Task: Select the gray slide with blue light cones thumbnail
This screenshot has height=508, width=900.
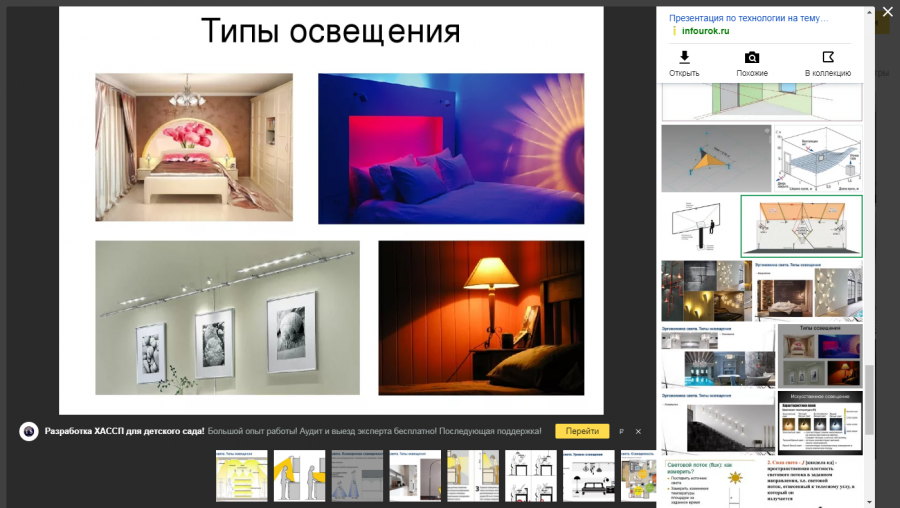Action: point(358,476)
